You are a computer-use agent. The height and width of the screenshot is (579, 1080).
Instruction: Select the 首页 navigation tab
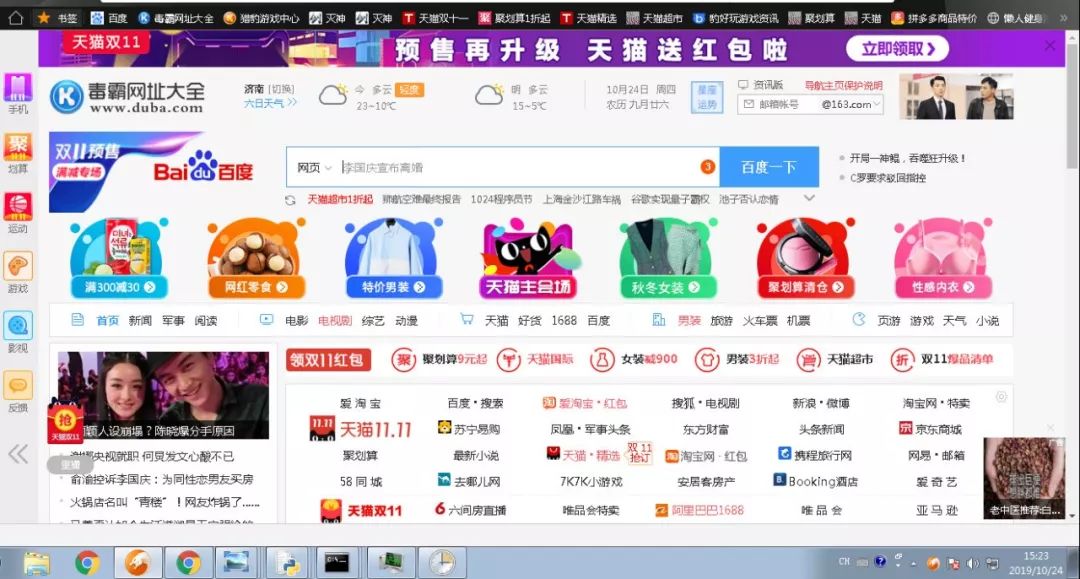click(107, 321)
